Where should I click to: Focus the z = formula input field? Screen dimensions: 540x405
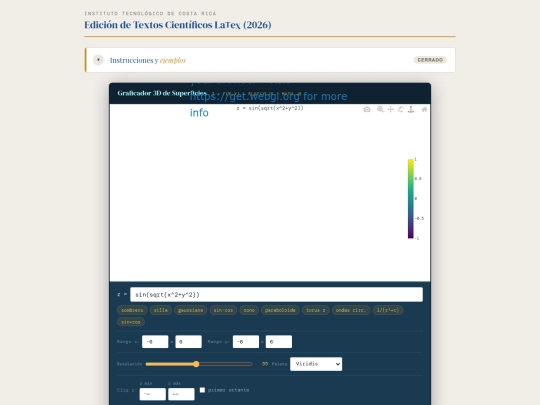pyautogui.click(x=276, y=294)
